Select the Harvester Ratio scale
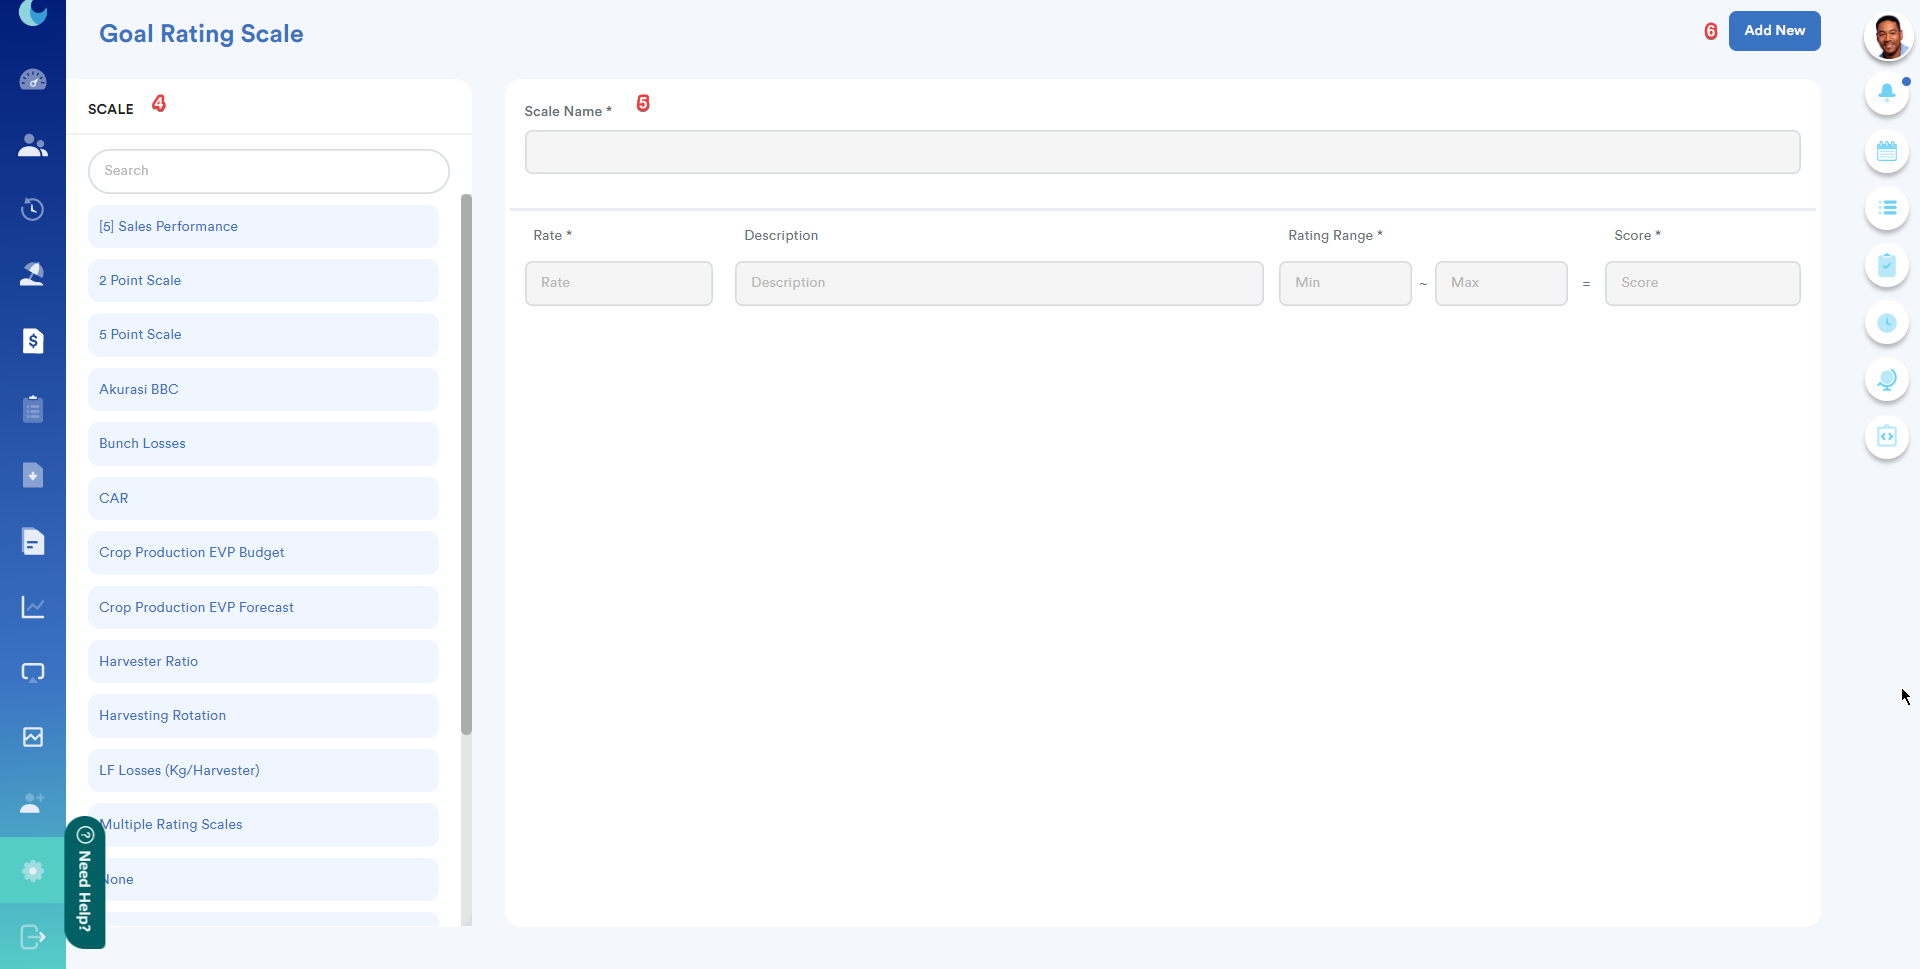1920x969 pixels. click(263, 662)
